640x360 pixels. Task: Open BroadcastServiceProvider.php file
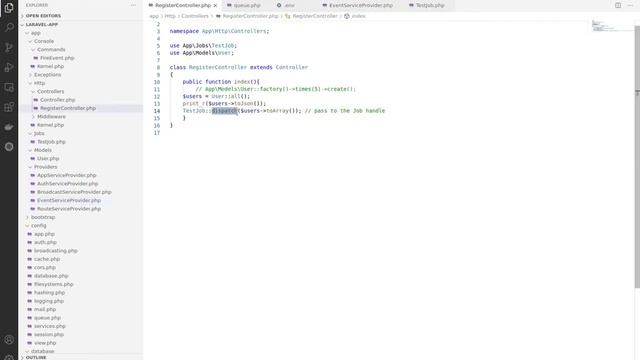pyautogui.click(x=74, y=192)
